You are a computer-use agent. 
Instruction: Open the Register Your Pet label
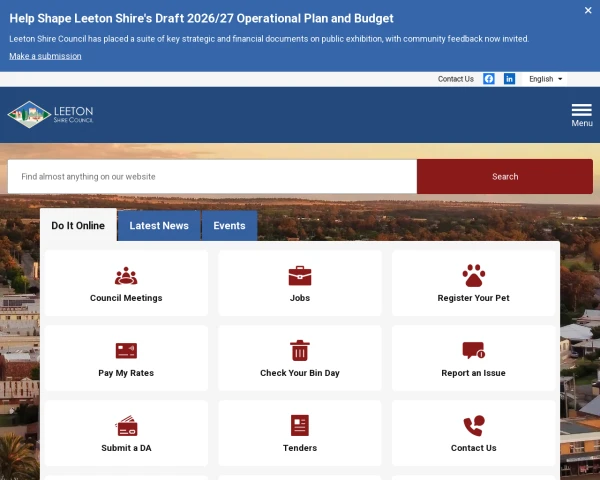tap(473, 298)
